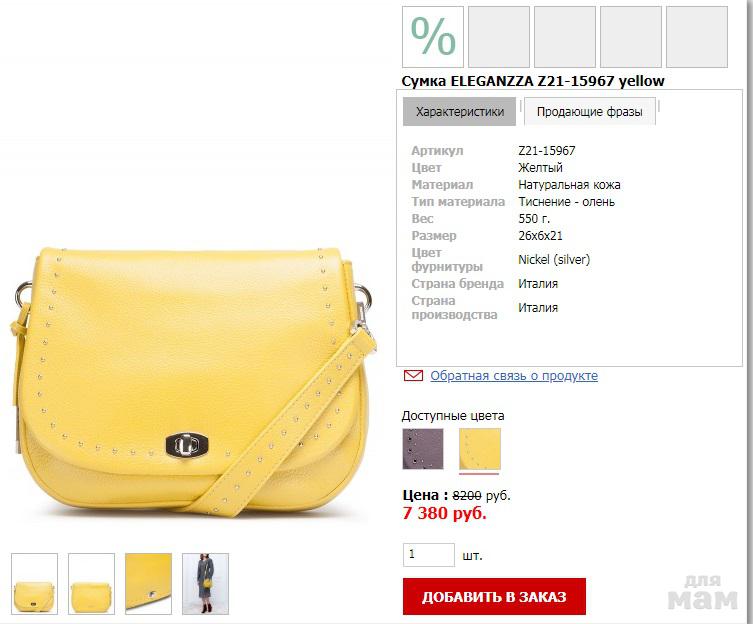Click the ДОБАВИТЬ В ЗАКАЗ button

point(494,596)
